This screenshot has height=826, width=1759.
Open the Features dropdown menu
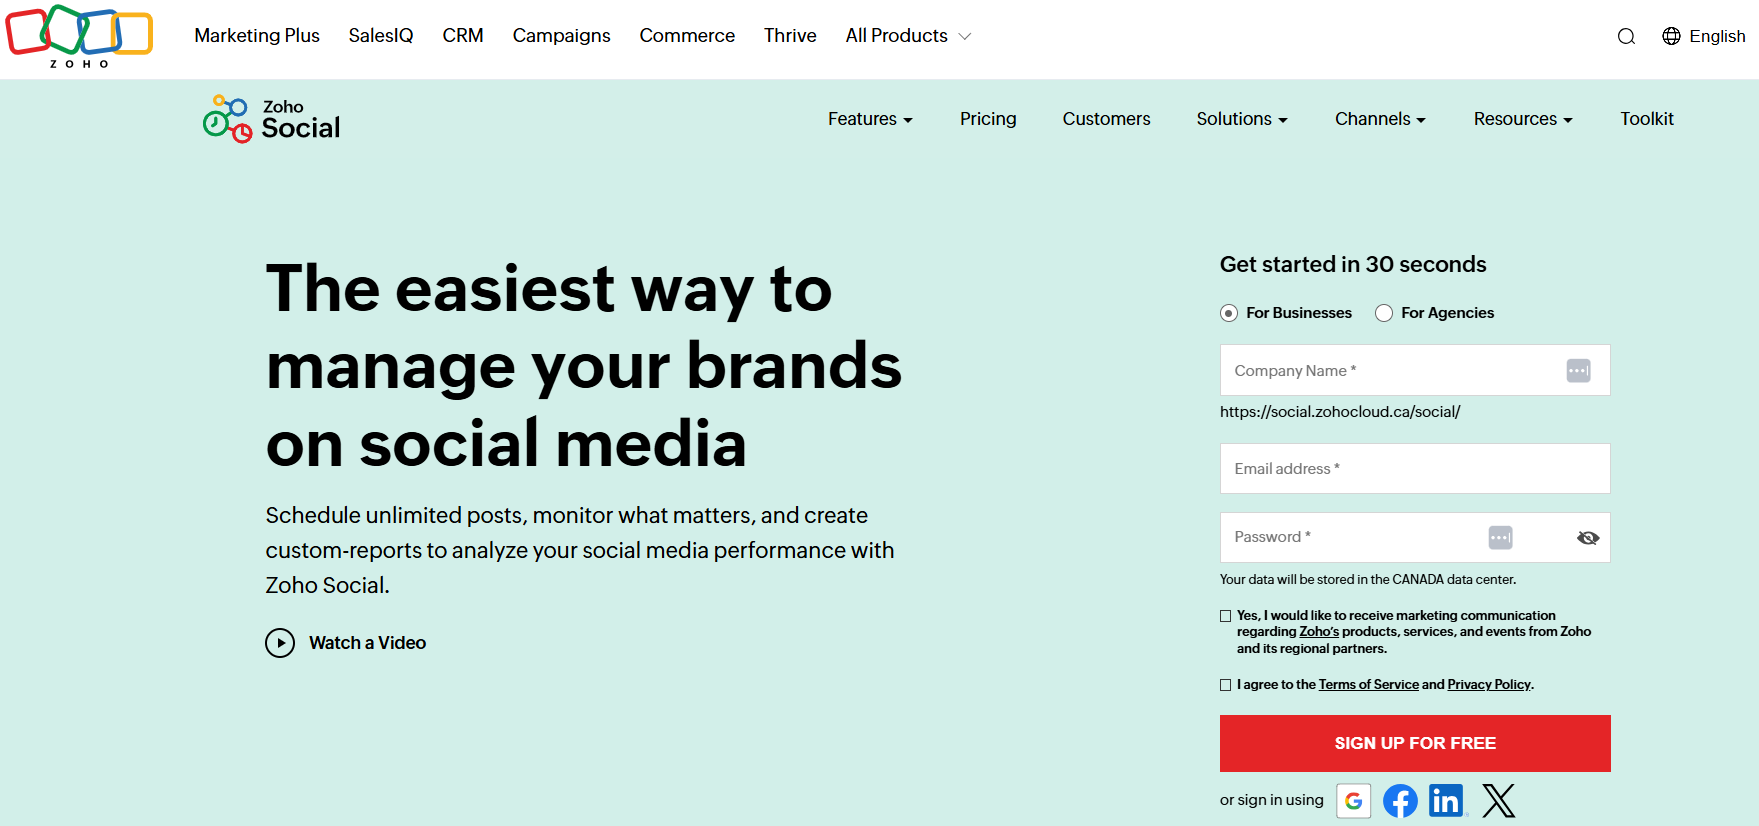(x=870, y=119)
